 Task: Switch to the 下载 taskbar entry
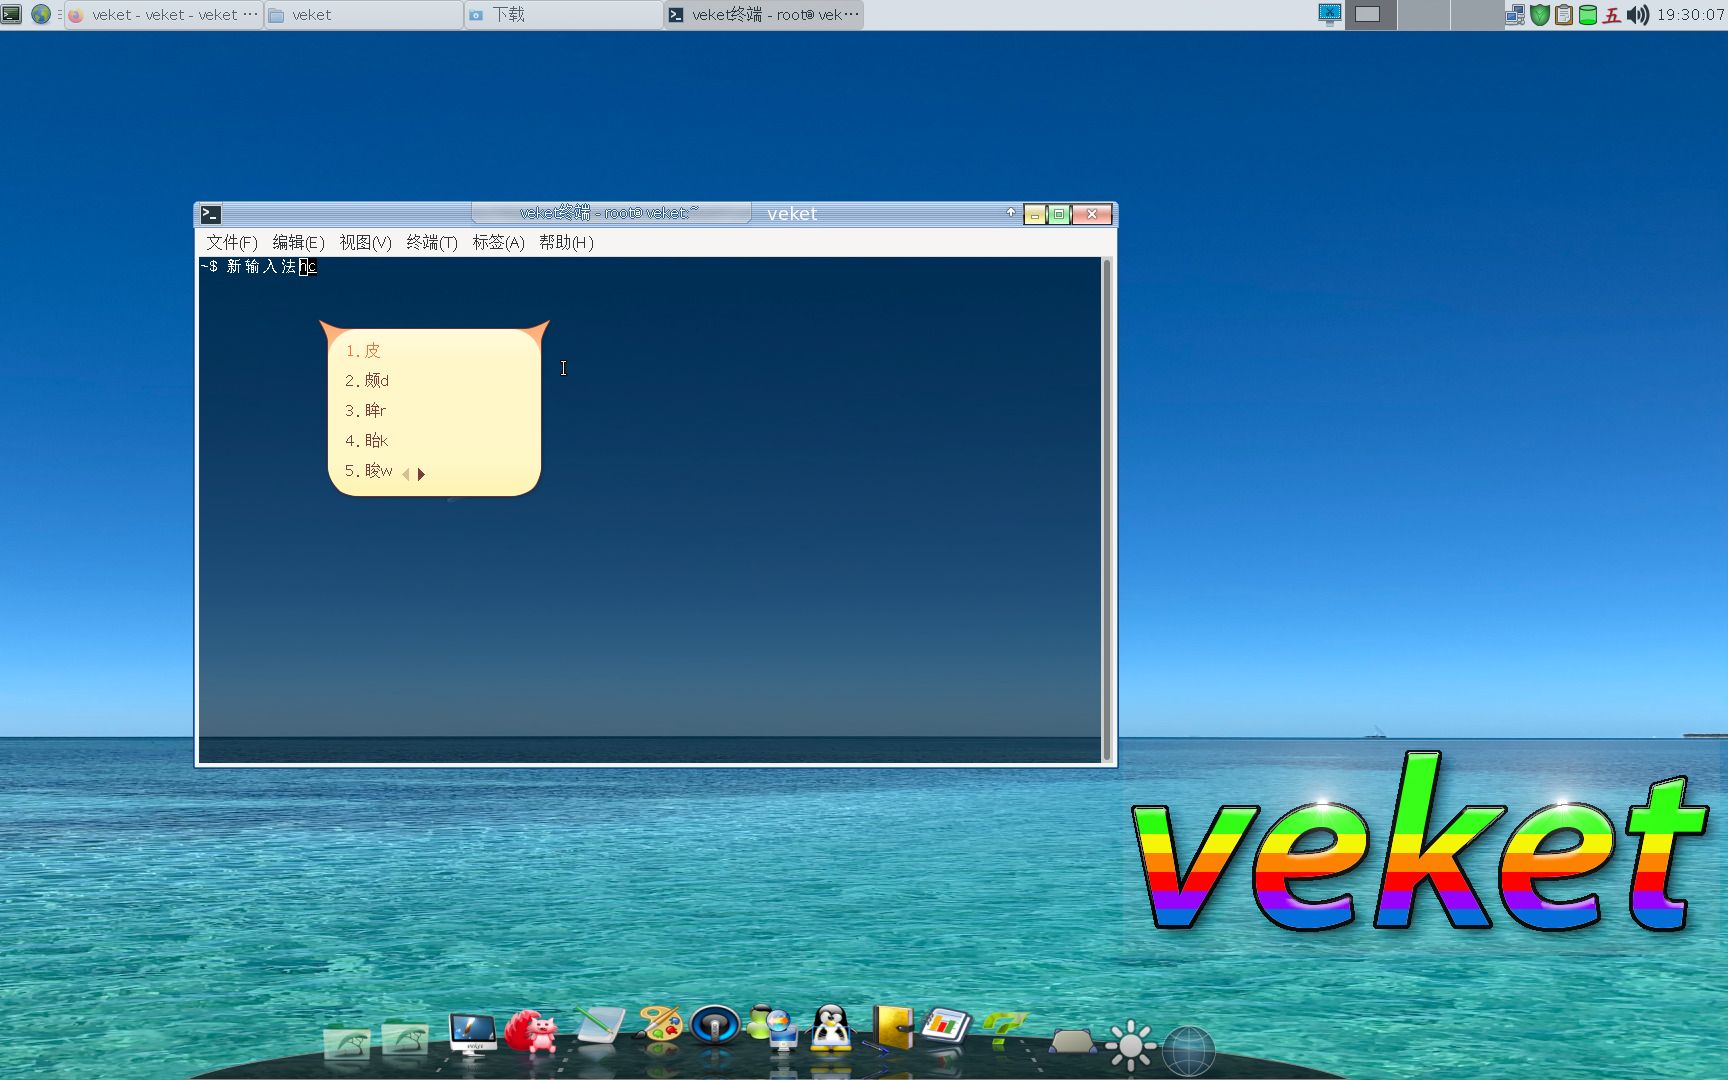(x=563, y=15)
